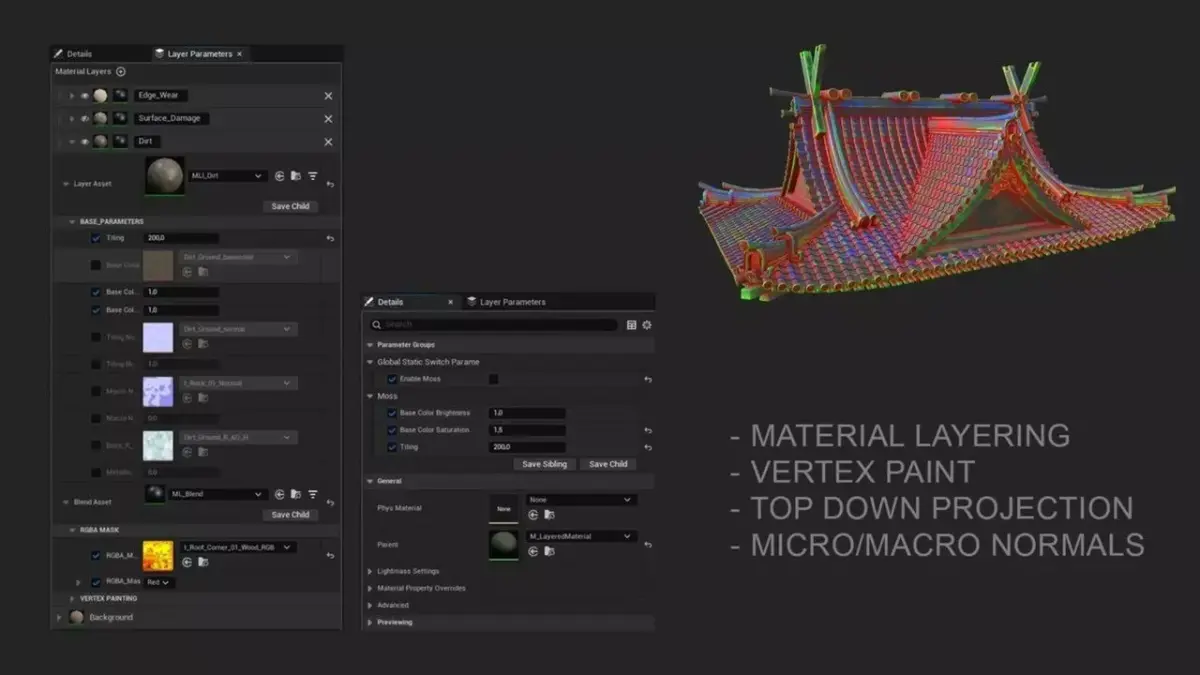Tick the Enable Moss value checkbox
The image size is (1200, 675).
[x=493, y=380]
